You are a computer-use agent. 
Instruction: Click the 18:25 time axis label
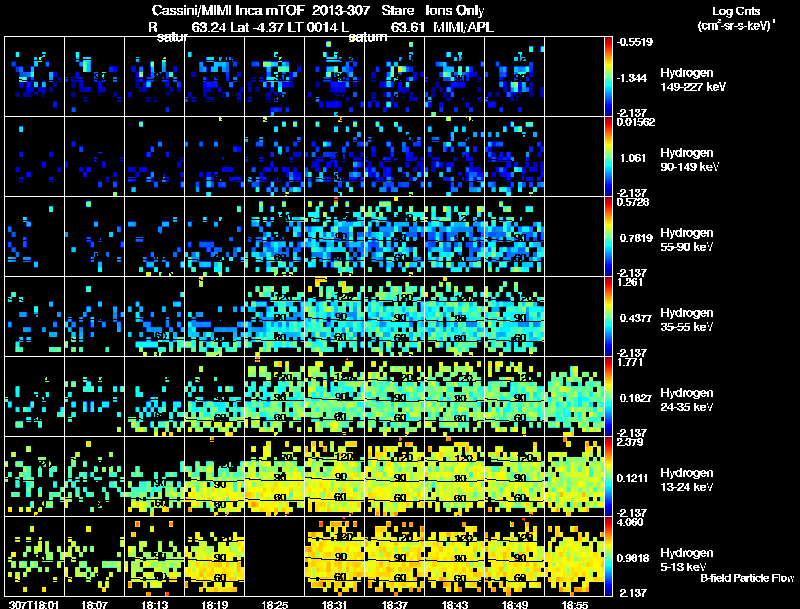274,605
